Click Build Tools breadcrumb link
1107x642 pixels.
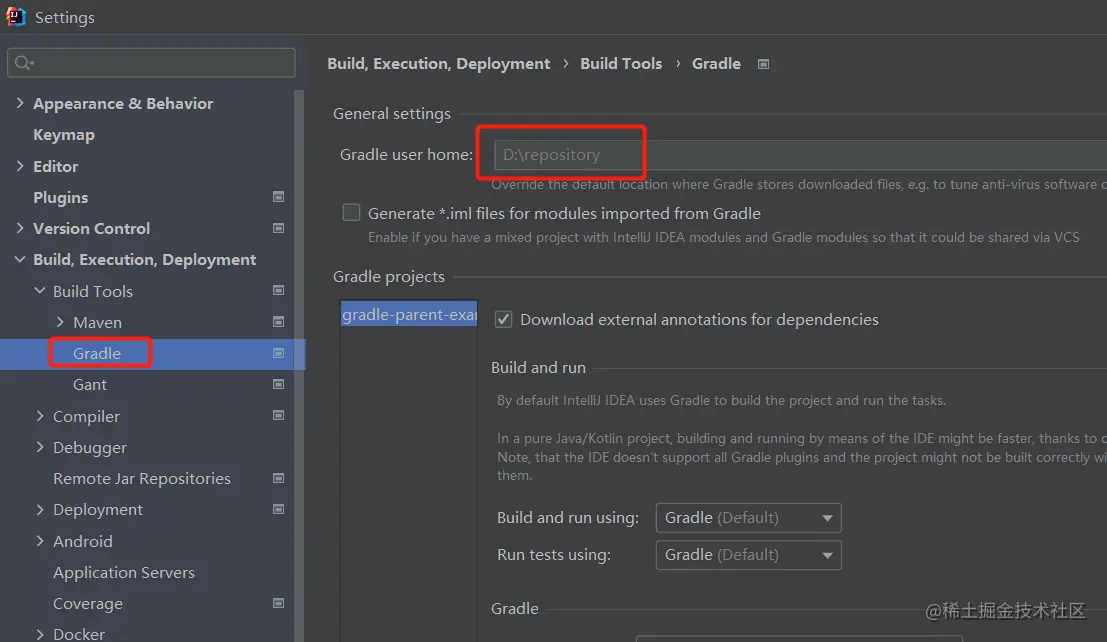(621, 64)
